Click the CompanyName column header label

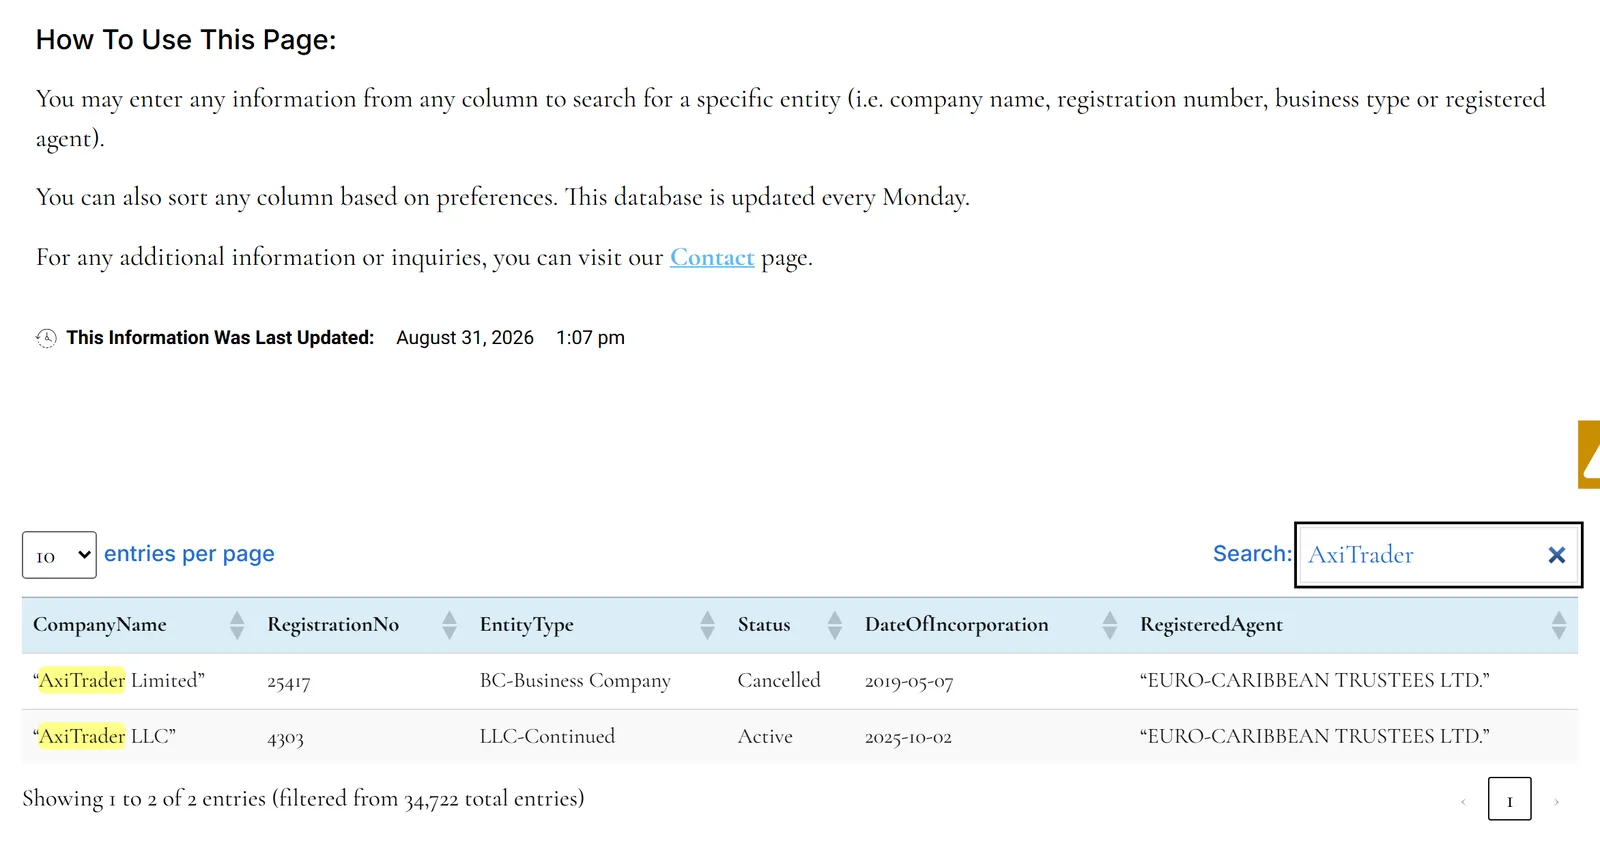100,625
